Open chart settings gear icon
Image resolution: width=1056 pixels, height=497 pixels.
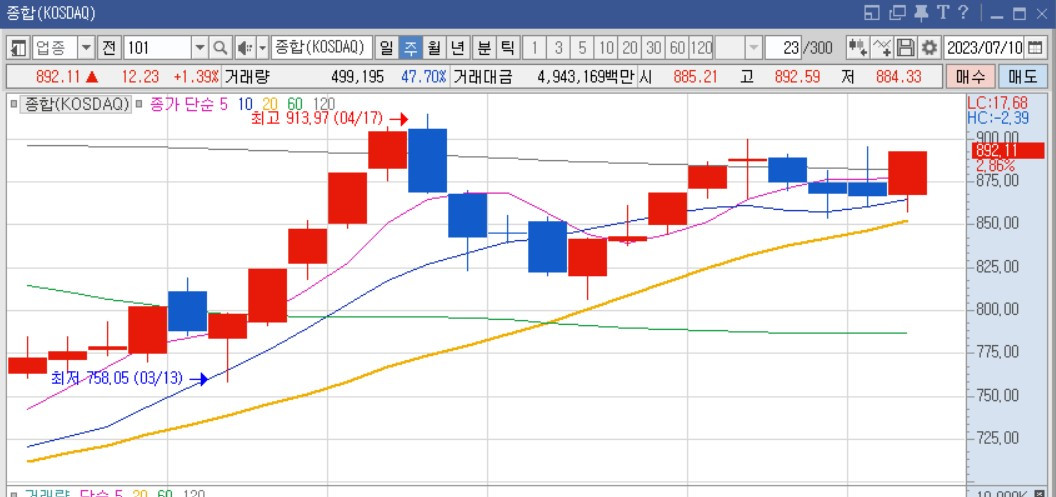point(929,48)
